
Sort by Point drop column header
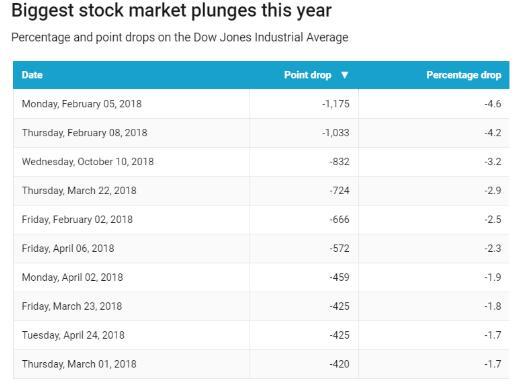pos(307,75)
